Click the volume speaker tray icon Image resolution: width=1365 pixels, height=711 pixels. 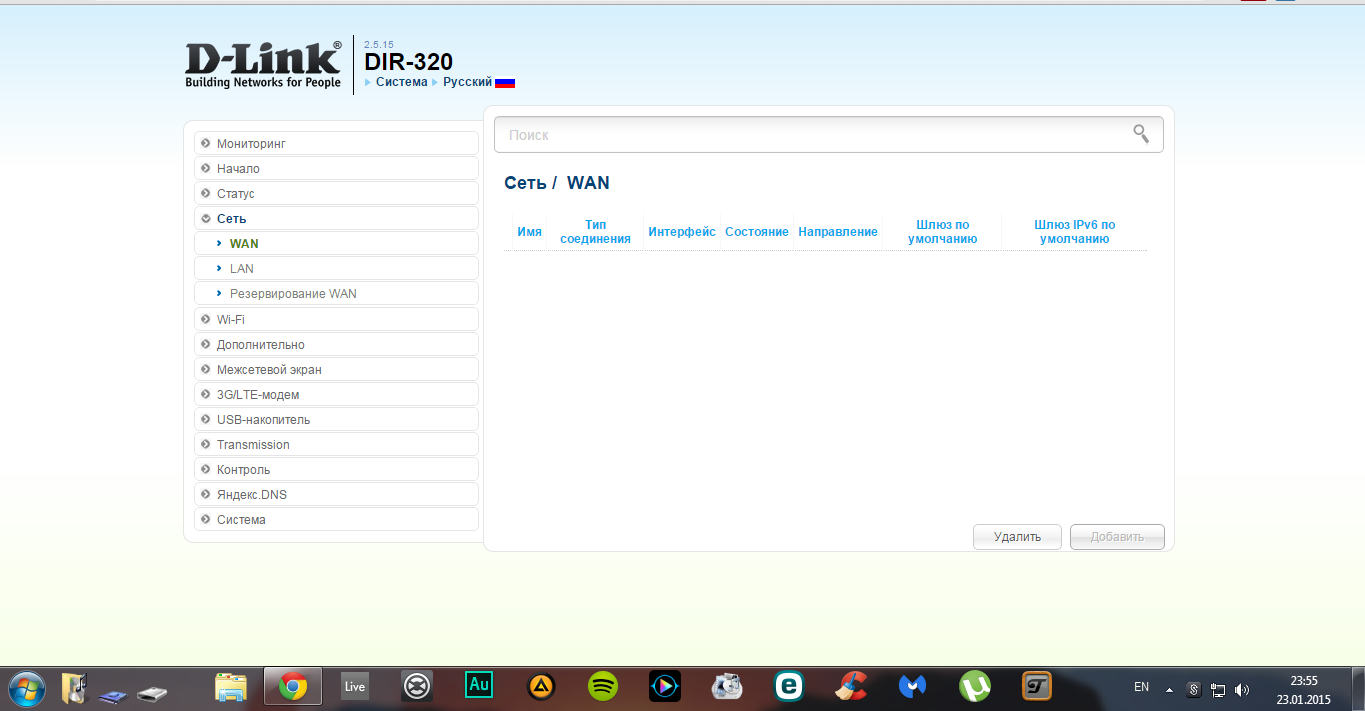tap(1242, 689)
